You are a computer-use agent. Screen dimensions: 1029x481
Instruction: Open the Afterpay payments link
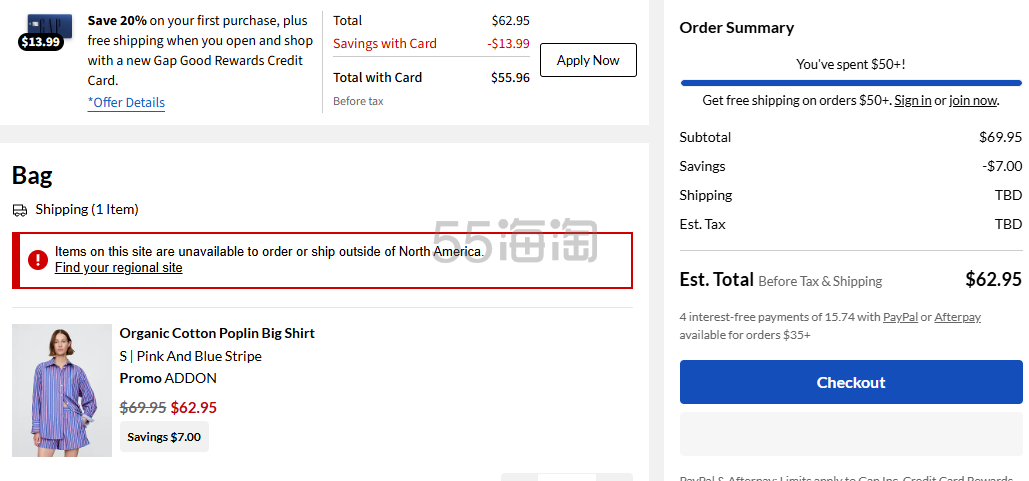pos(957,317)
